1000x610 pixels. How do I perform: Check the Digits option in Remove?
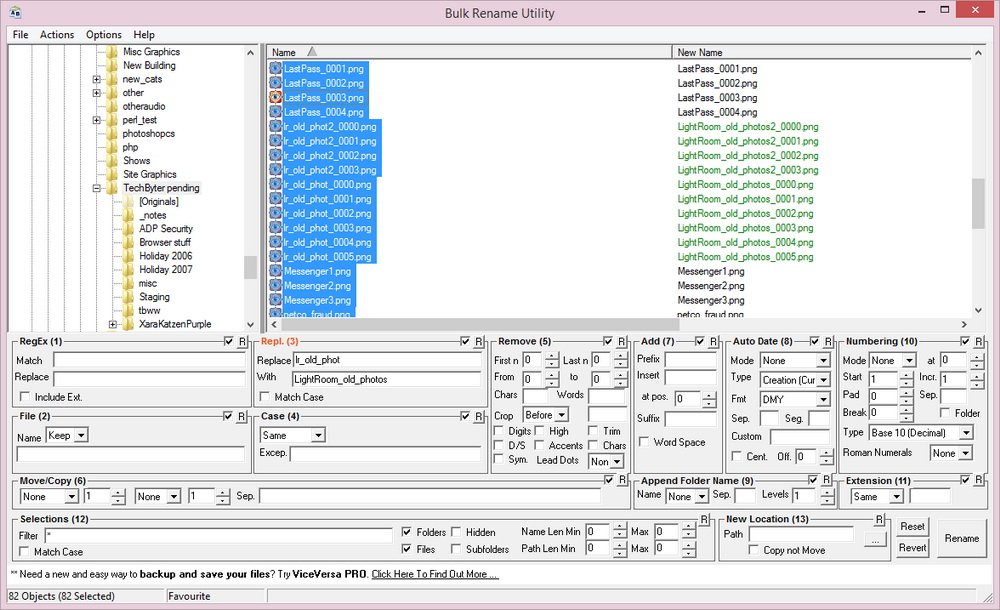point(499,431)
